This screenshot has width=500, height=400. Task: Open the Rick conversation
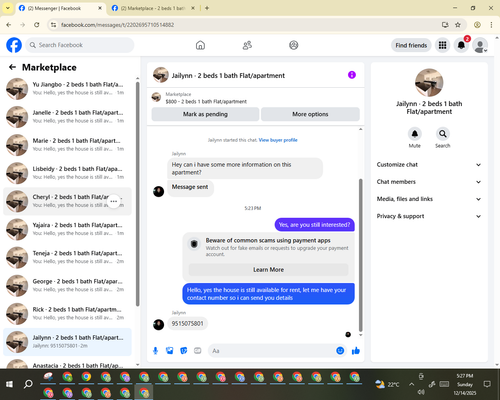click(68, 314)
